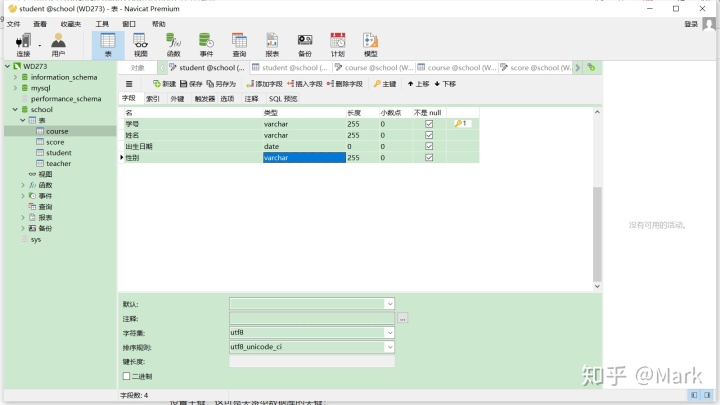Expand the mysql database node
The width and height of the screenshot is (720, 405).
(x=16, y=88)
